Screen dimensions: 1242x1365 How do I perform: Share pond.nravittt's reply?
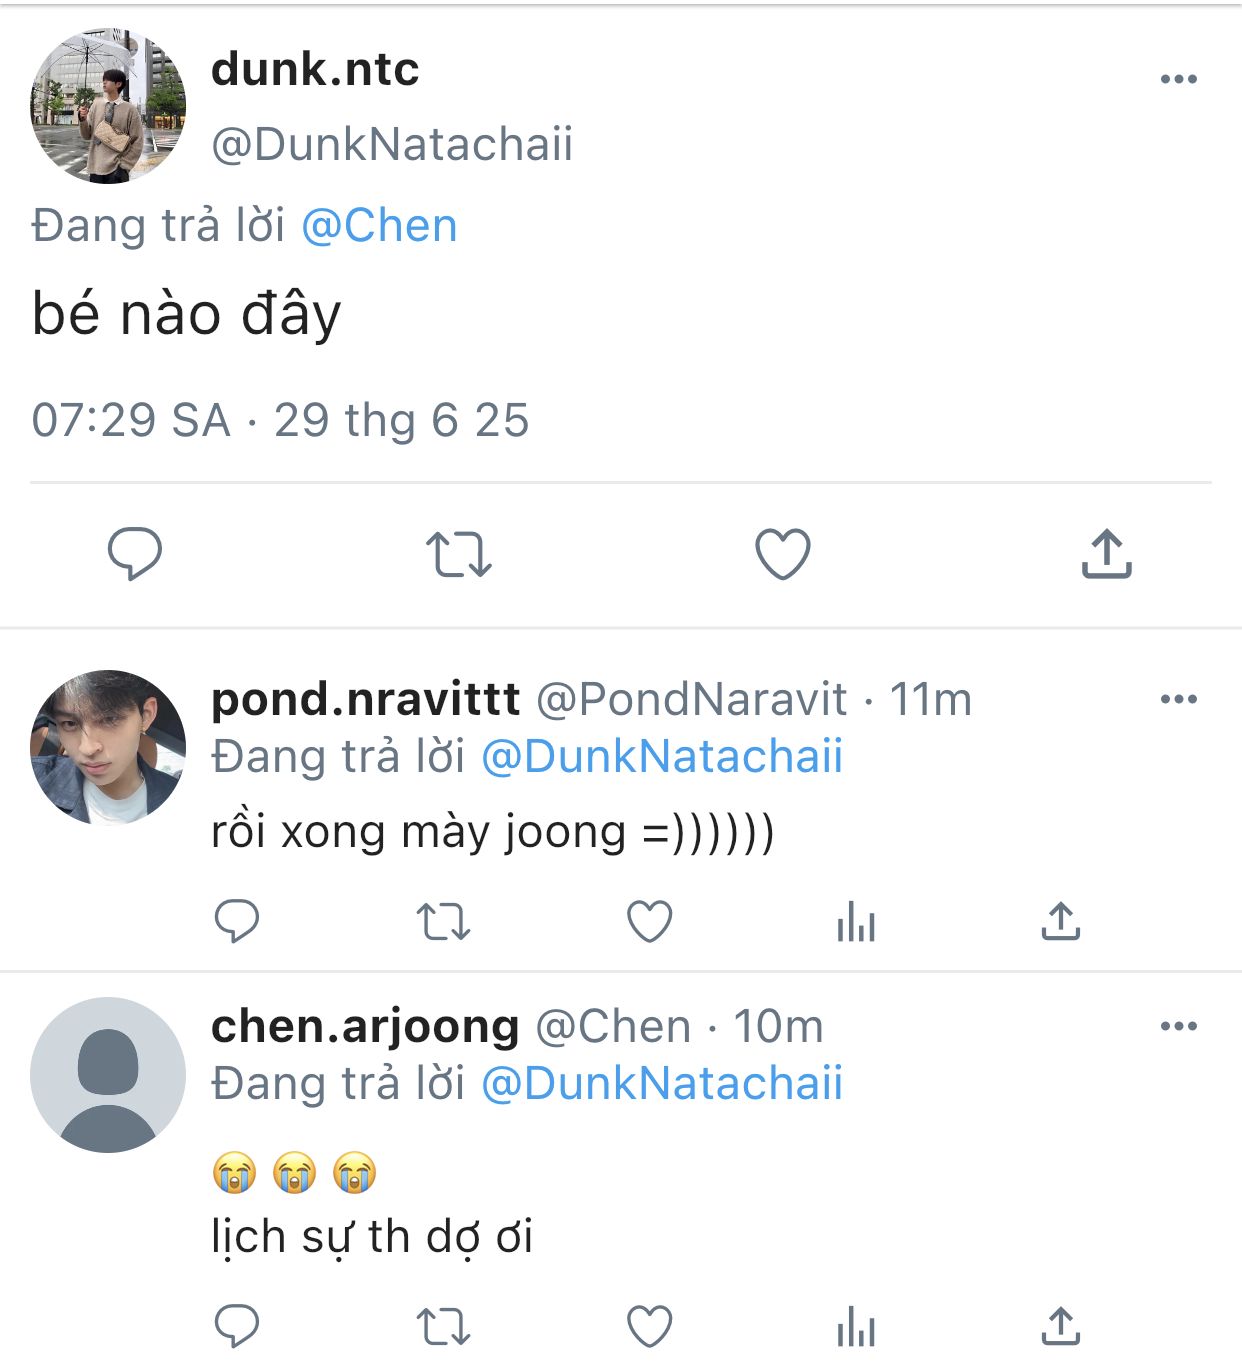click(x=1061, y=921)
